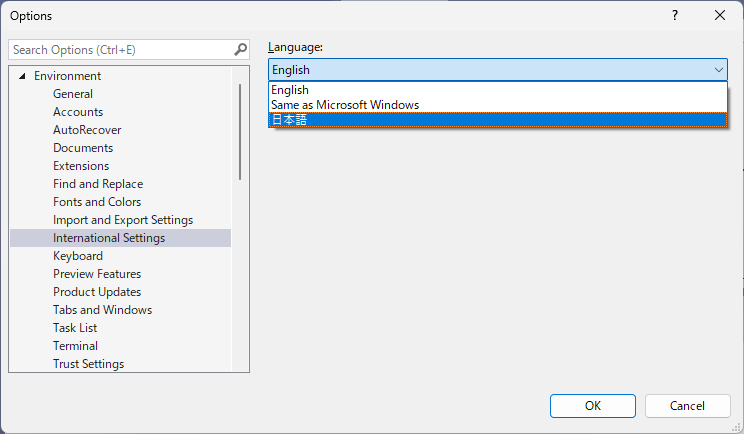This screenshot has height=434, width=744.
Task: Select Preview Features in the tree
Action: coord(97,274)
